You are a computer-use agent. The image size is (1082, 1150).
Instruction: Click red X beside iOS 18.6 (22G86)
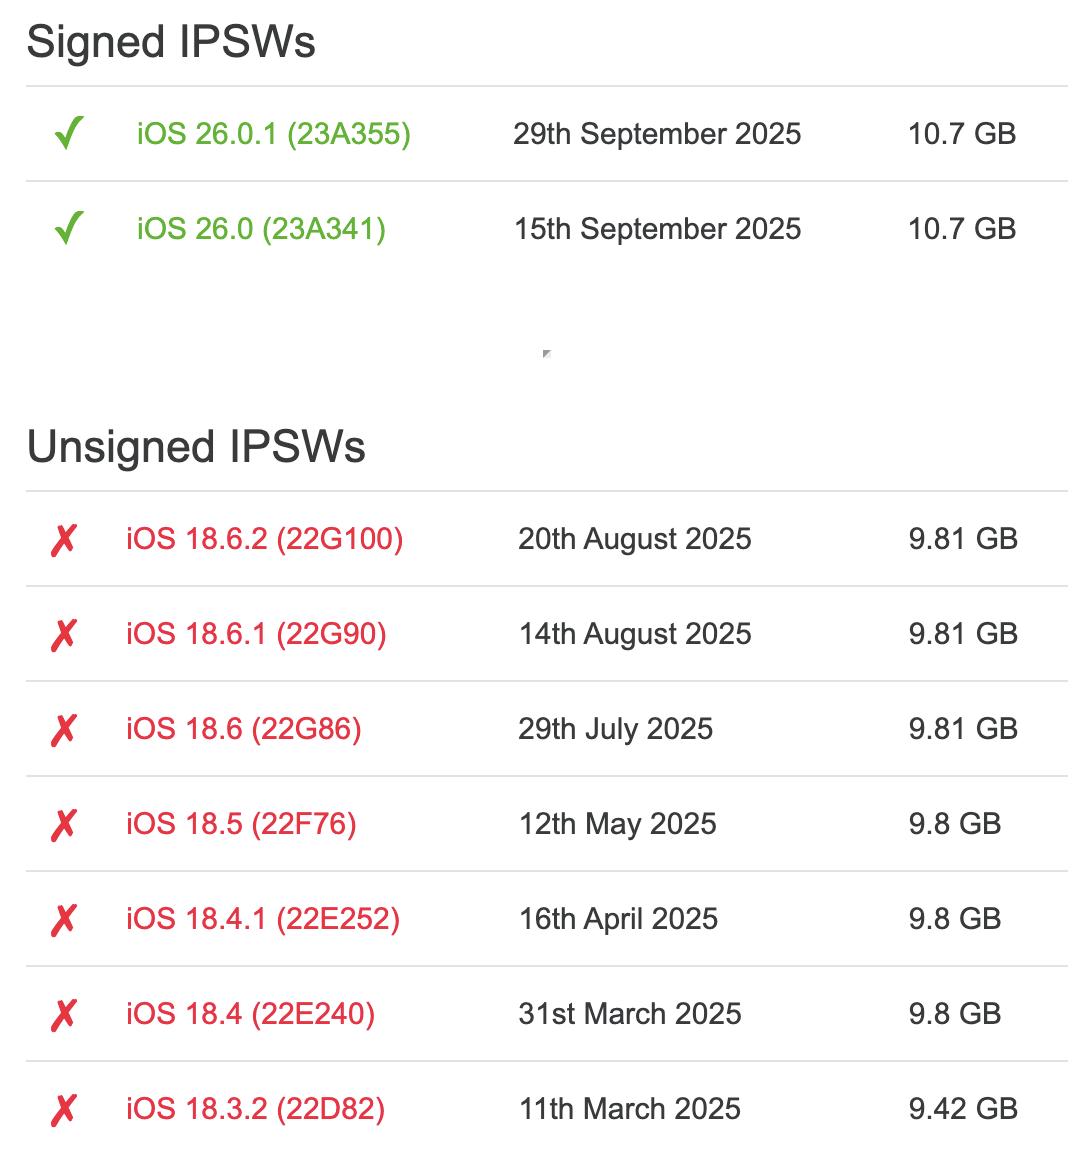click(x=63, y=729)
